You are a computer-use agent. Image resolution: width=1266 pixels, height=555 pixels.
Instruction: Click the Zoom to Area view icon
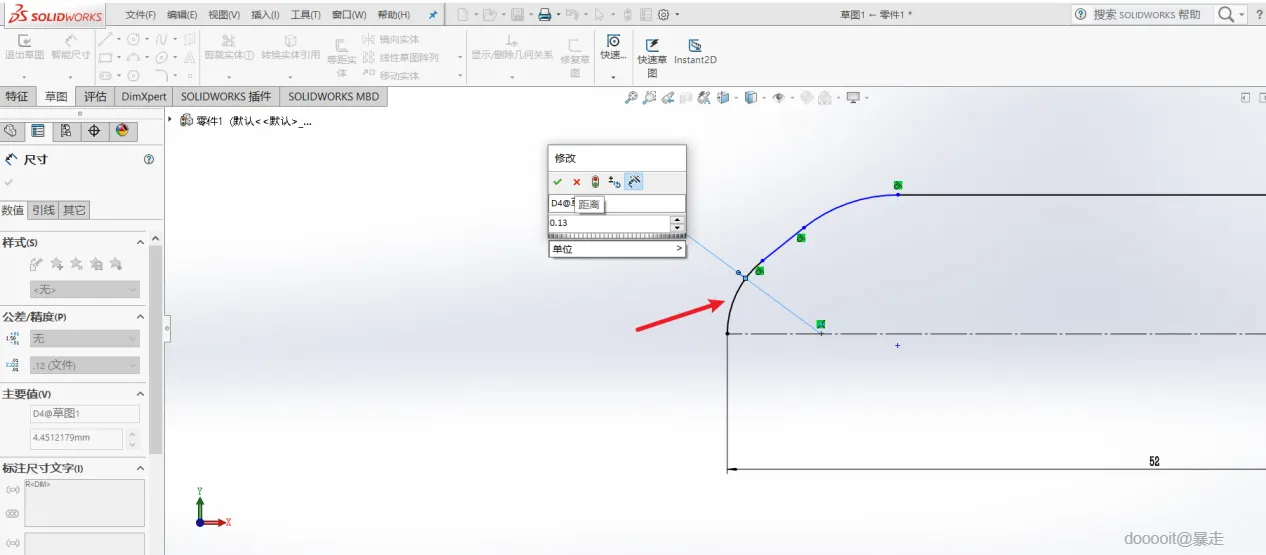point(650,97)
